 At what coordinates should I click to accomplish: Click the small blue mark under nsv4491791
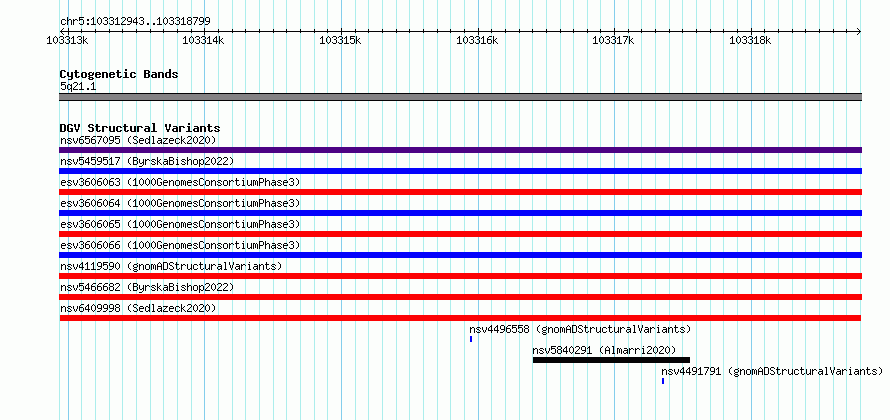coord(663,381)
